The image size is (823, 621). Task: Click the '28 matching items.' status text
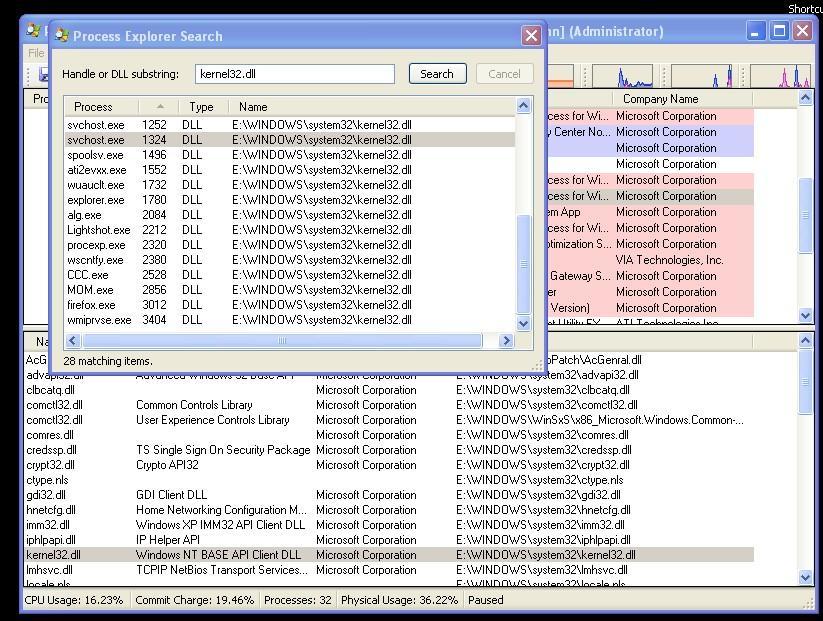click(108, 361)
